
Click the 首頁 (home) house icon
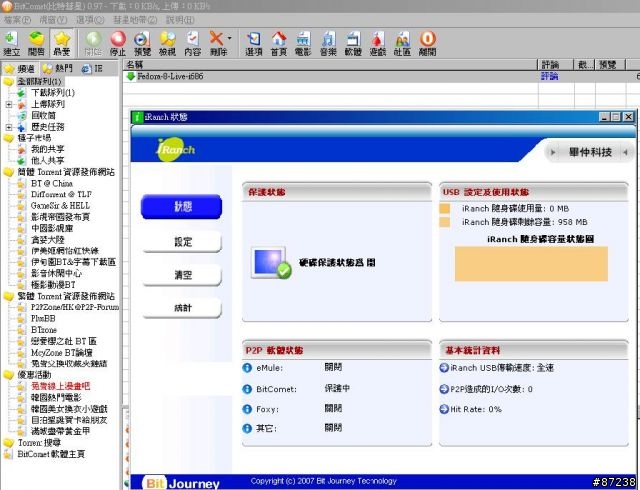point(279,43)
